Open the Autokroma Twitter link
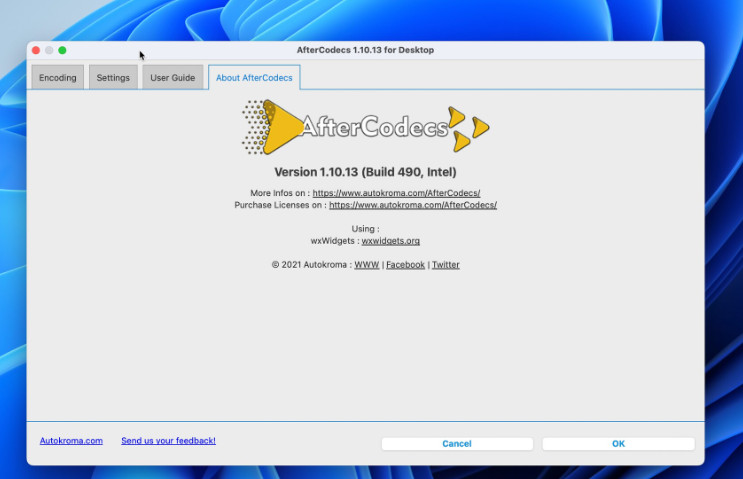743x479 pixels. point(445,264)
